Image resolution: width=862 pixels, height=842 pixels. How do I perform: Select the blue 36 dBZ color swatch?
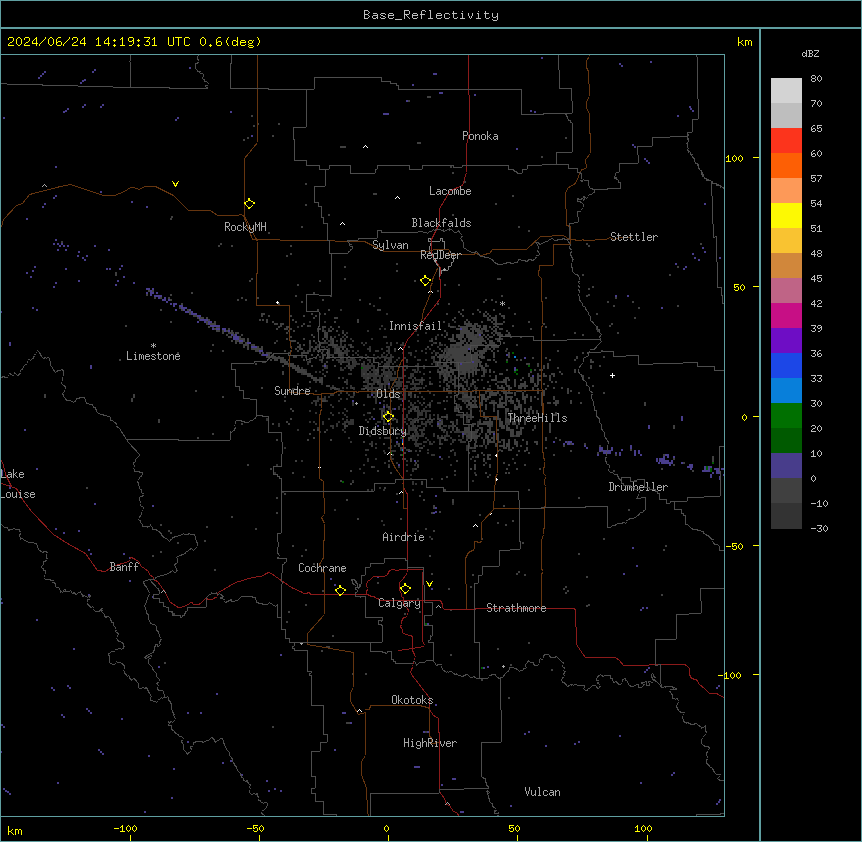786,365
